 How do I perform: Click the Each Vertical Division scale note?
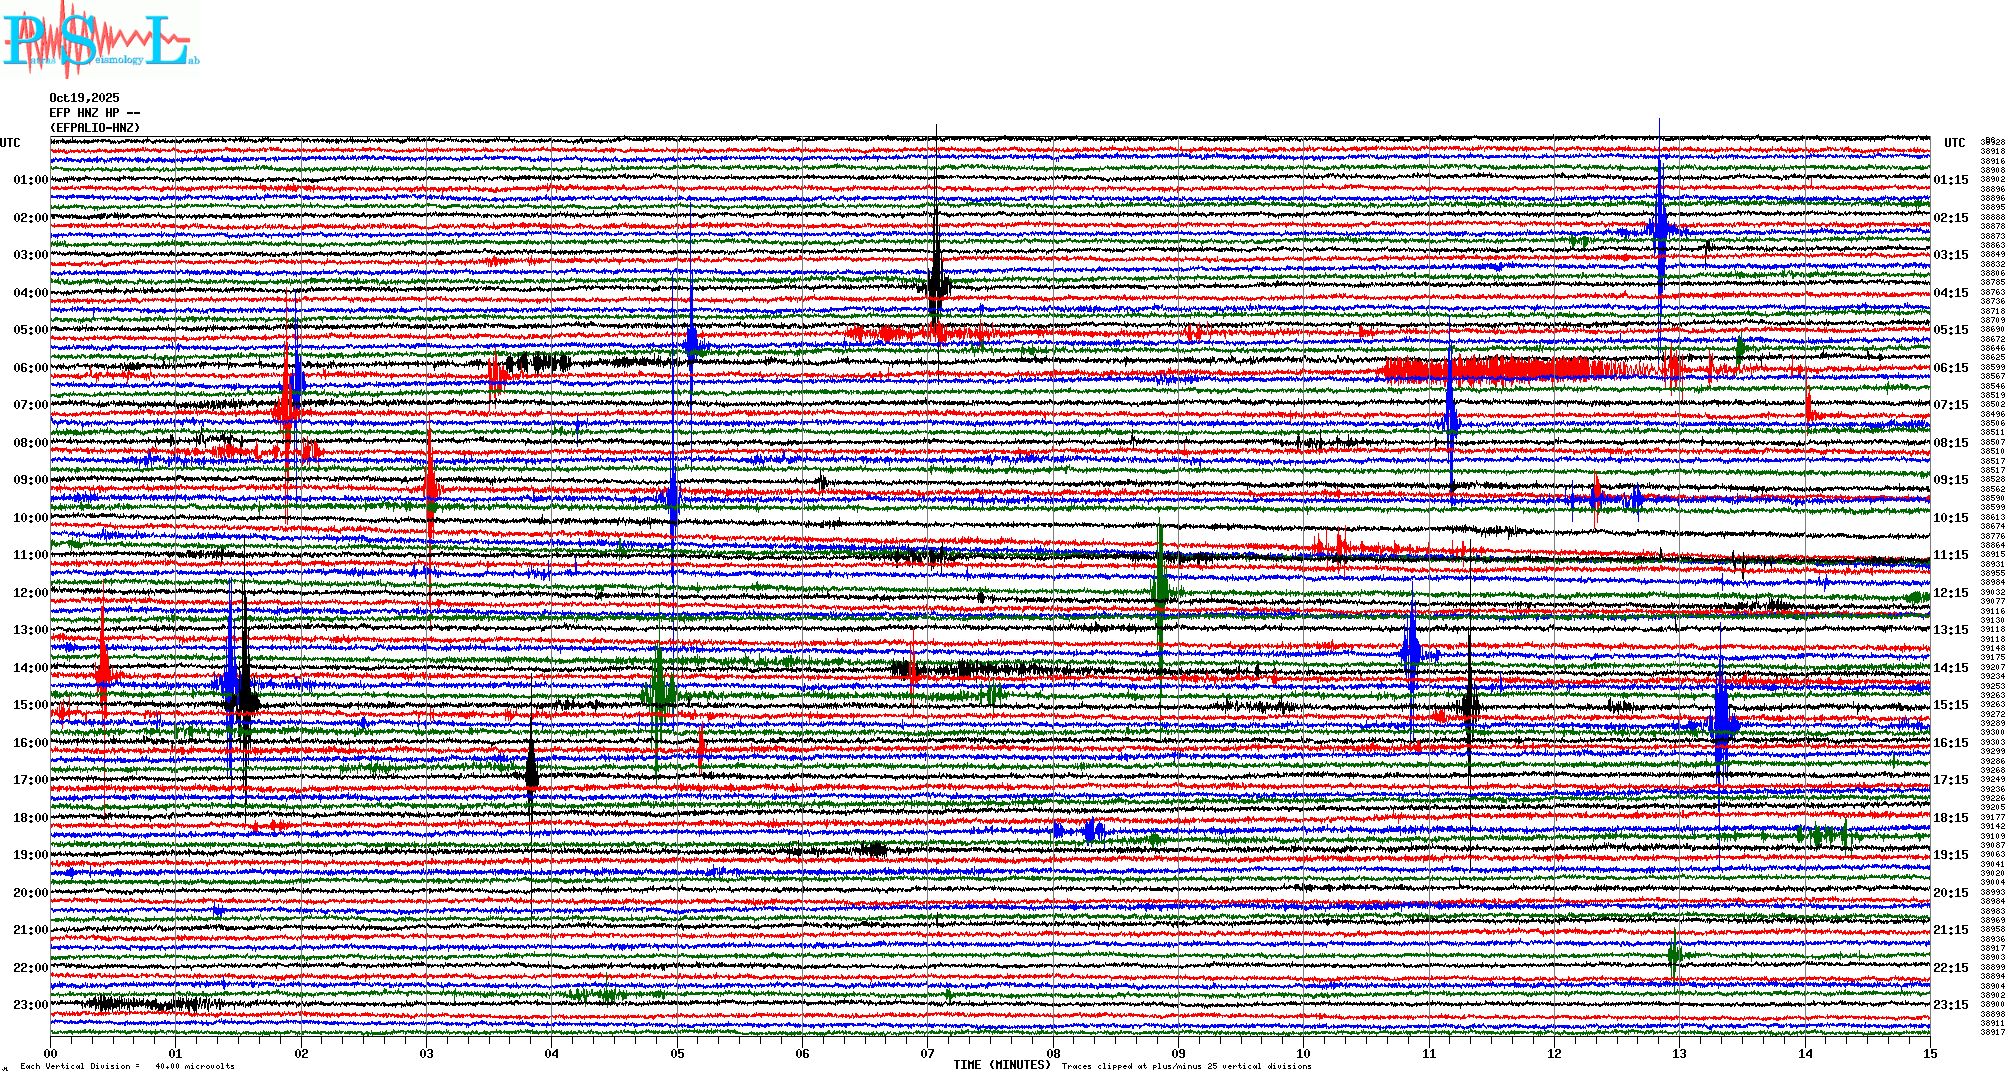(x=128, y=1066)
